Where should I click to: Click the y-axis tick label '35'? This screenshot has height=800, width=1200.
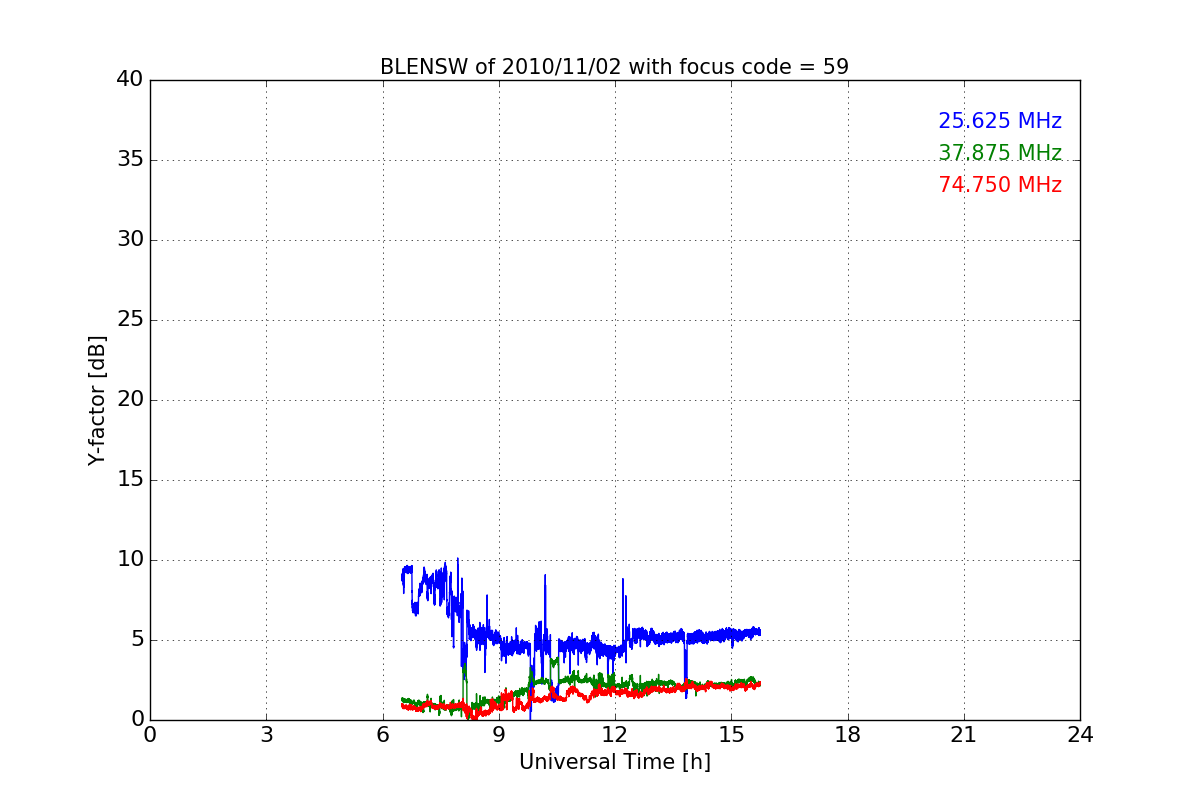coord(129,160)
